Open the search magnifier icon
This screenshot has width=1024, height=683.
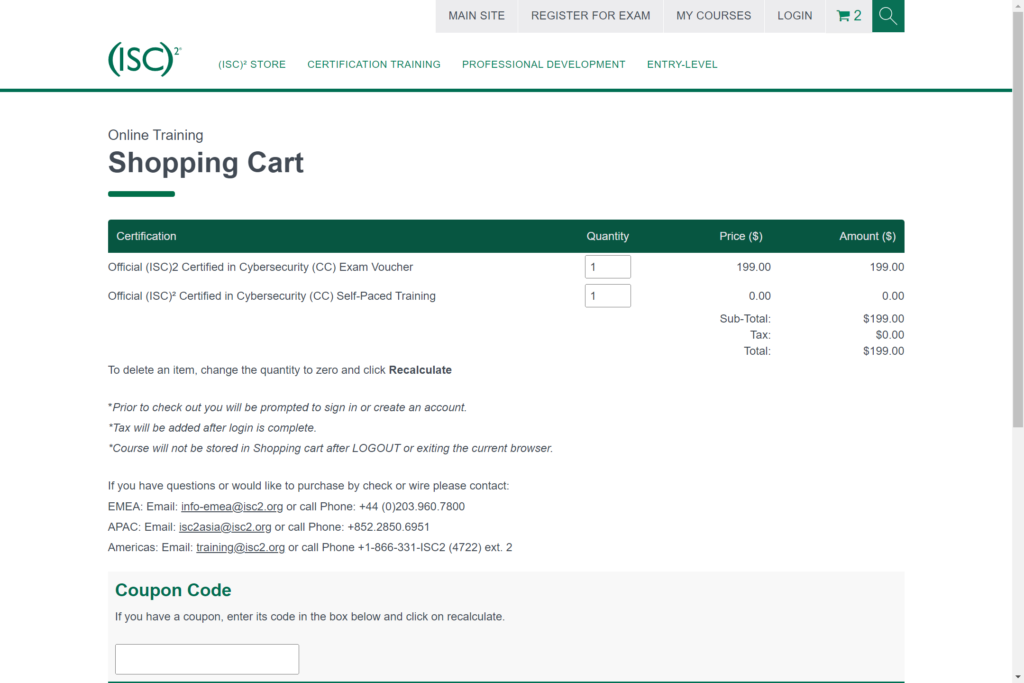click(x=888, y=16)
